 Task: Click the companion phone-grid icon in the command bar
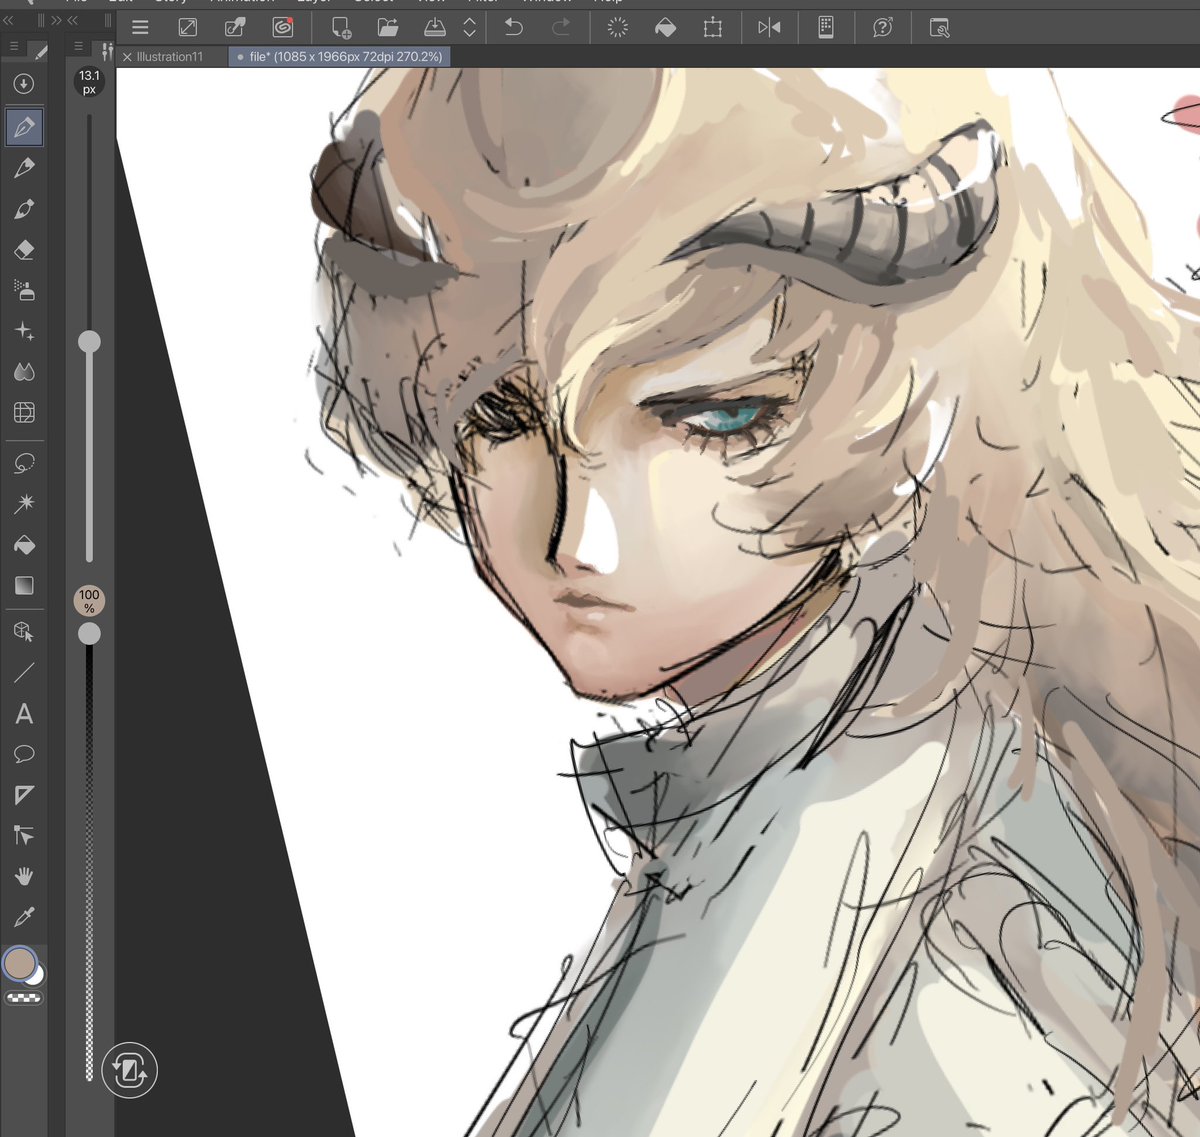826,28
